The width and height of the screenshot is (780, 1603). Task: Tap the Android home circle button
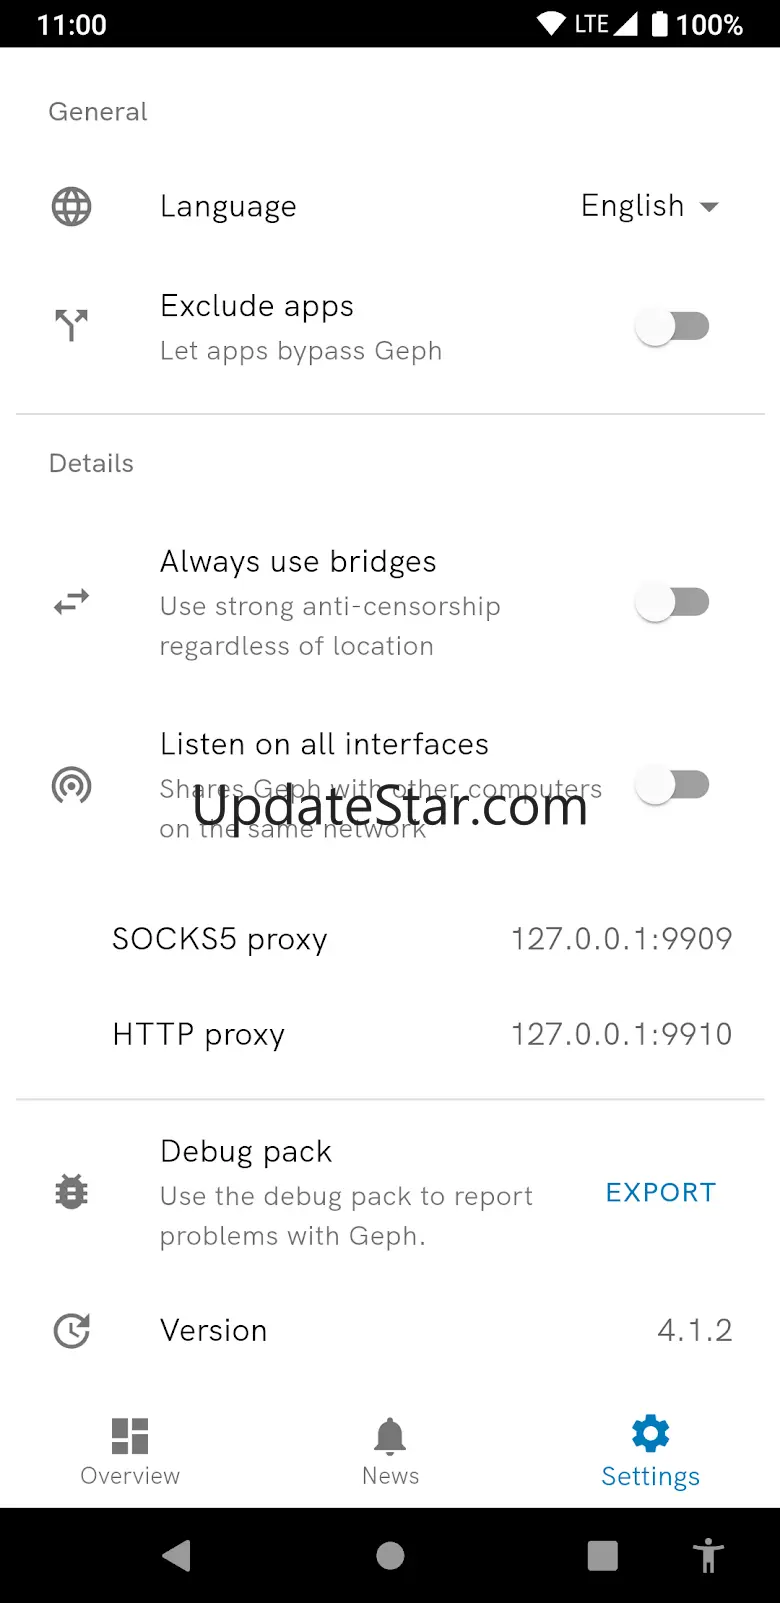coord(390,1555)
